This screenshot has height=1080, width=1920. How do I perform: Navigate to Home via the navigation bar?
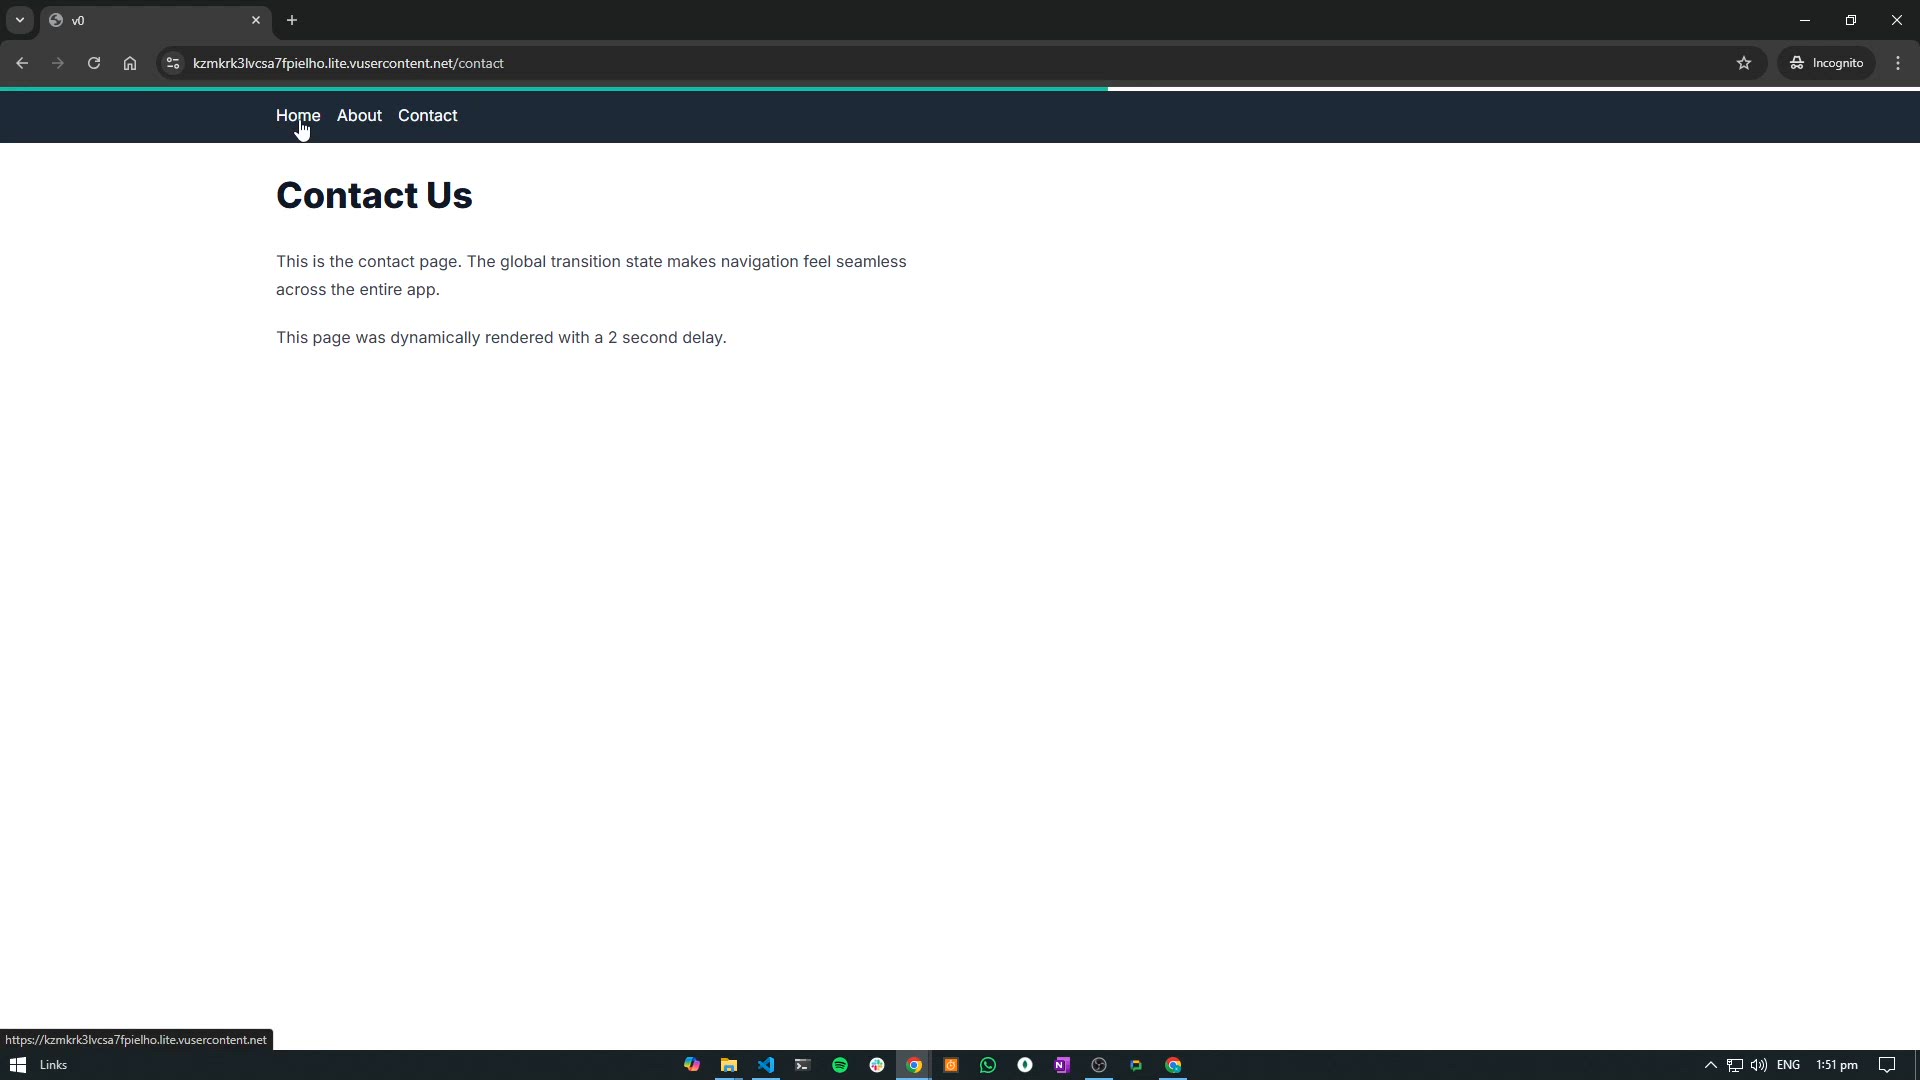(297, 116)
